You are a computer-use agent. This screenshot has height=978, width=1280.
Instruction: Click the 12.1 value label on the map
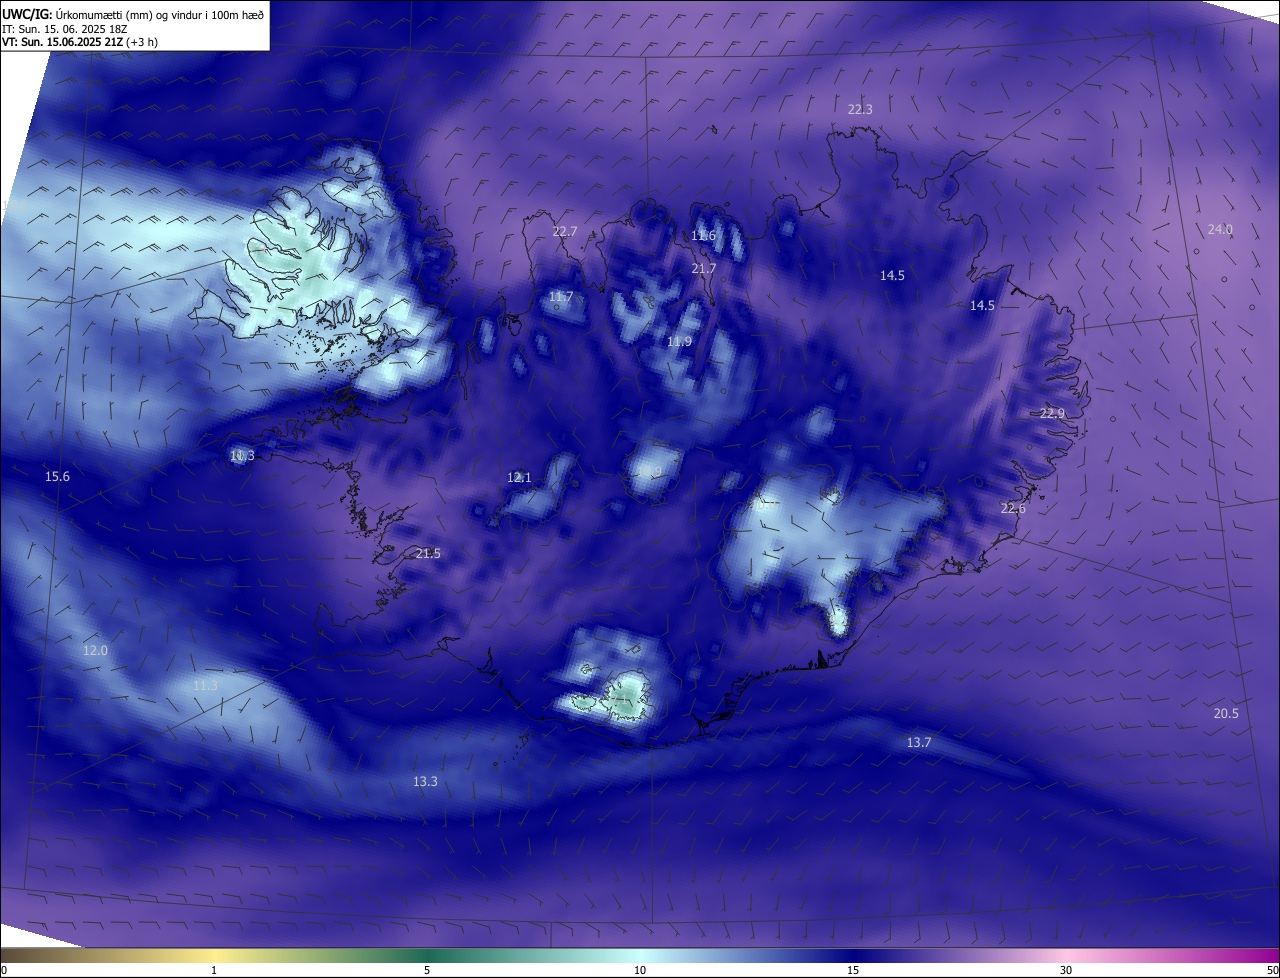pyautogui.click(x=519, y=478)
